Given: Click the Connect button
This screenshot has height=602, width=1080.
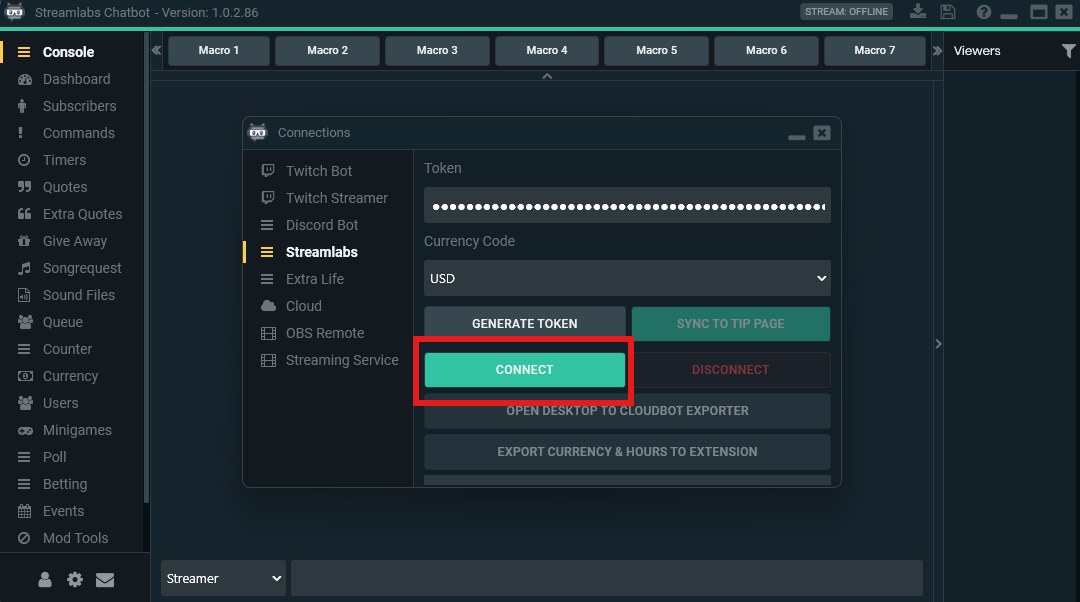Looking at the screenshot, I should tap(525, 370).
